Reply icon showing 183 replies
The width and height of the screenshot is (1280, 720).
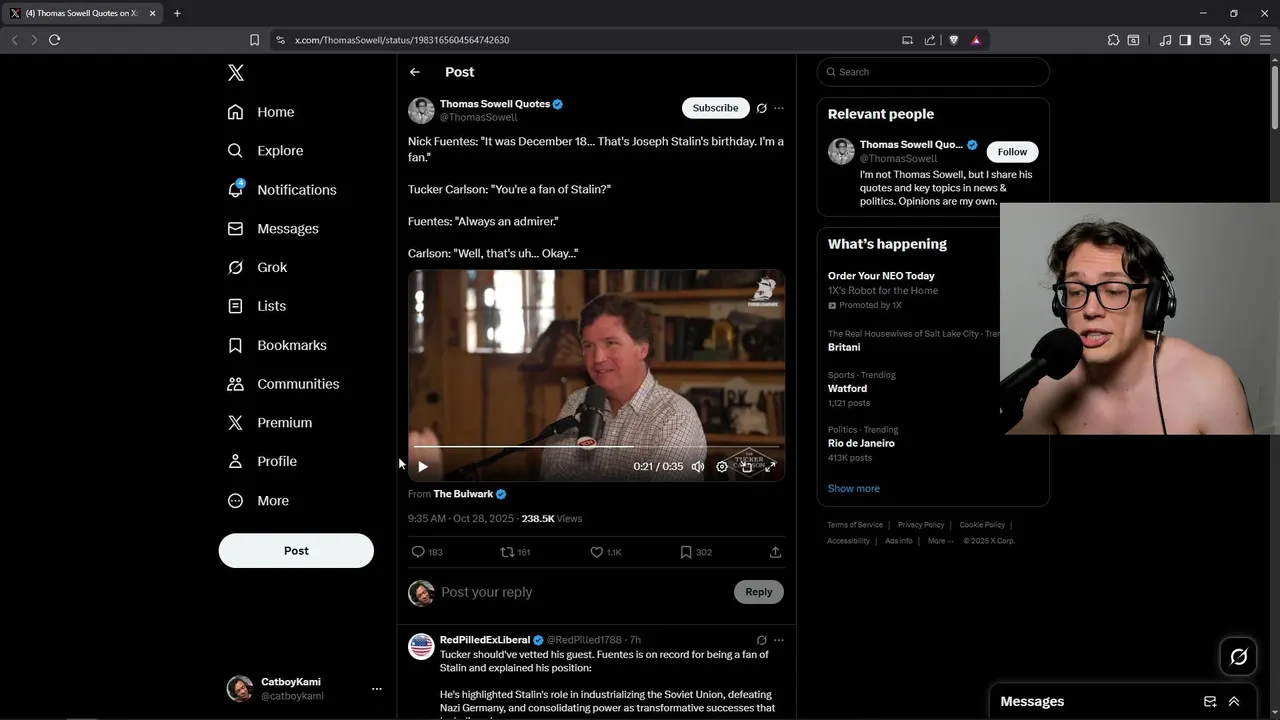click(427, 552)
